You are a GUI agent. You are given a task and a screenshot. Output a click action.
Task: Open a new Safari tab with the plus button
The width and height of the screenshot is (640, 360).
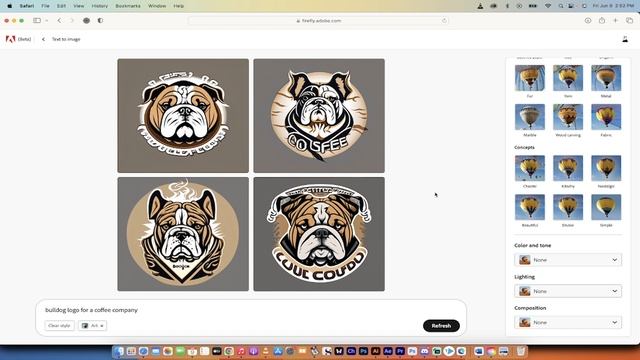click(616, 20)
